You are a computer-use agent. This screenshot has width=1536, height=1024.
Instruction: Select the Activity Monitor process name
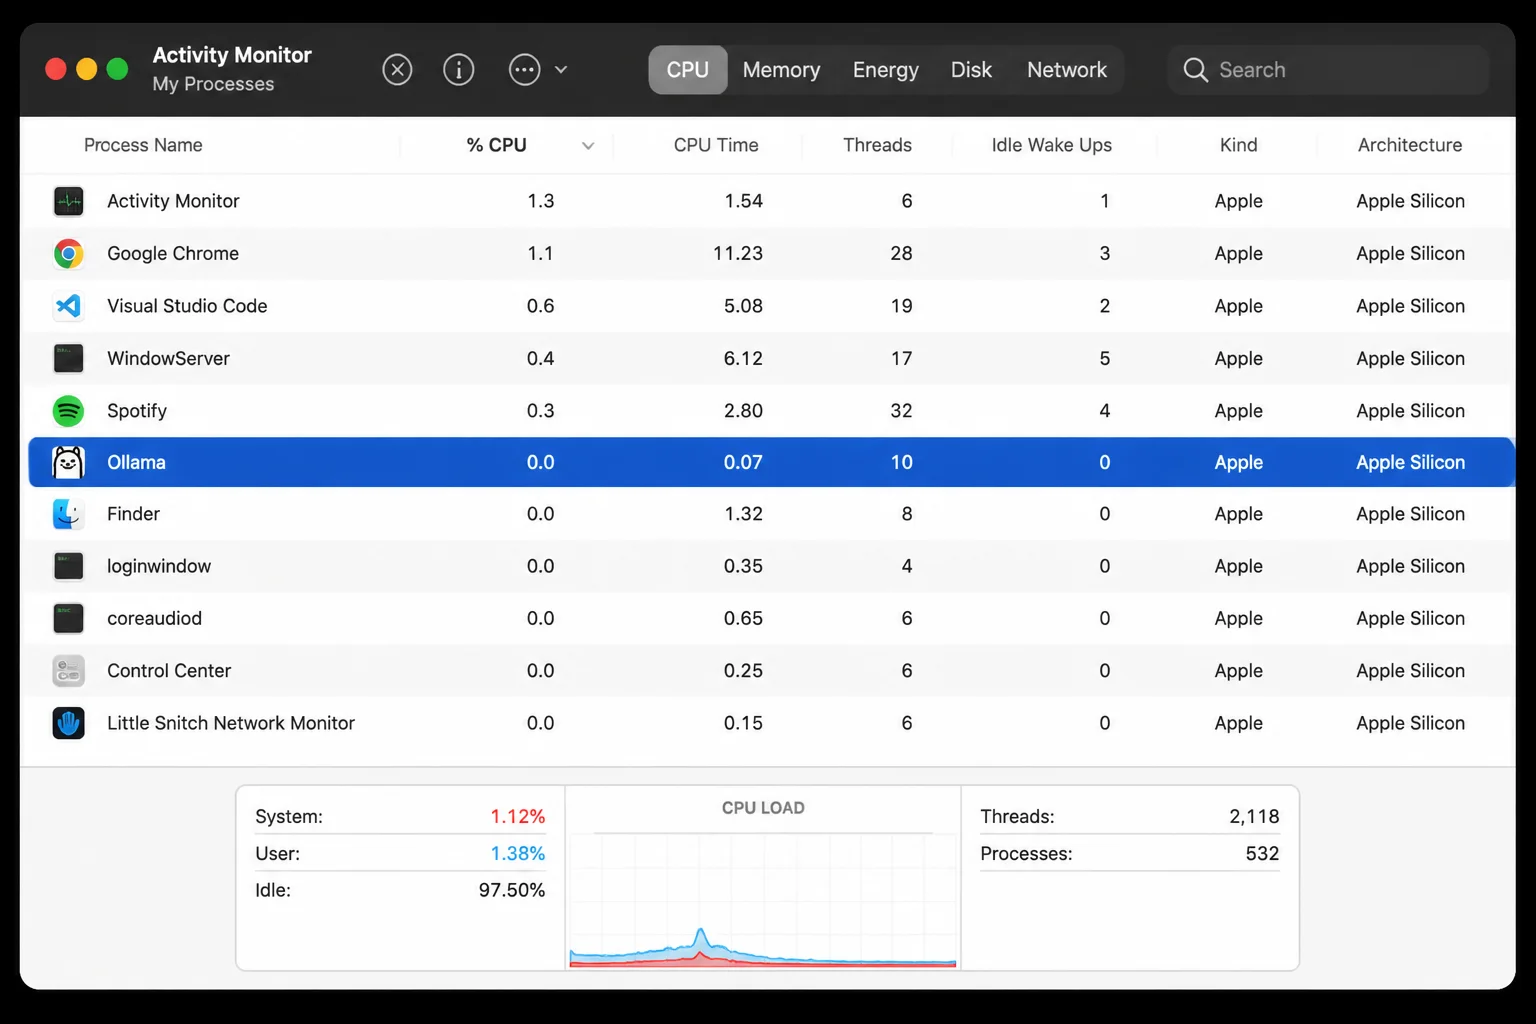point(173,201)
